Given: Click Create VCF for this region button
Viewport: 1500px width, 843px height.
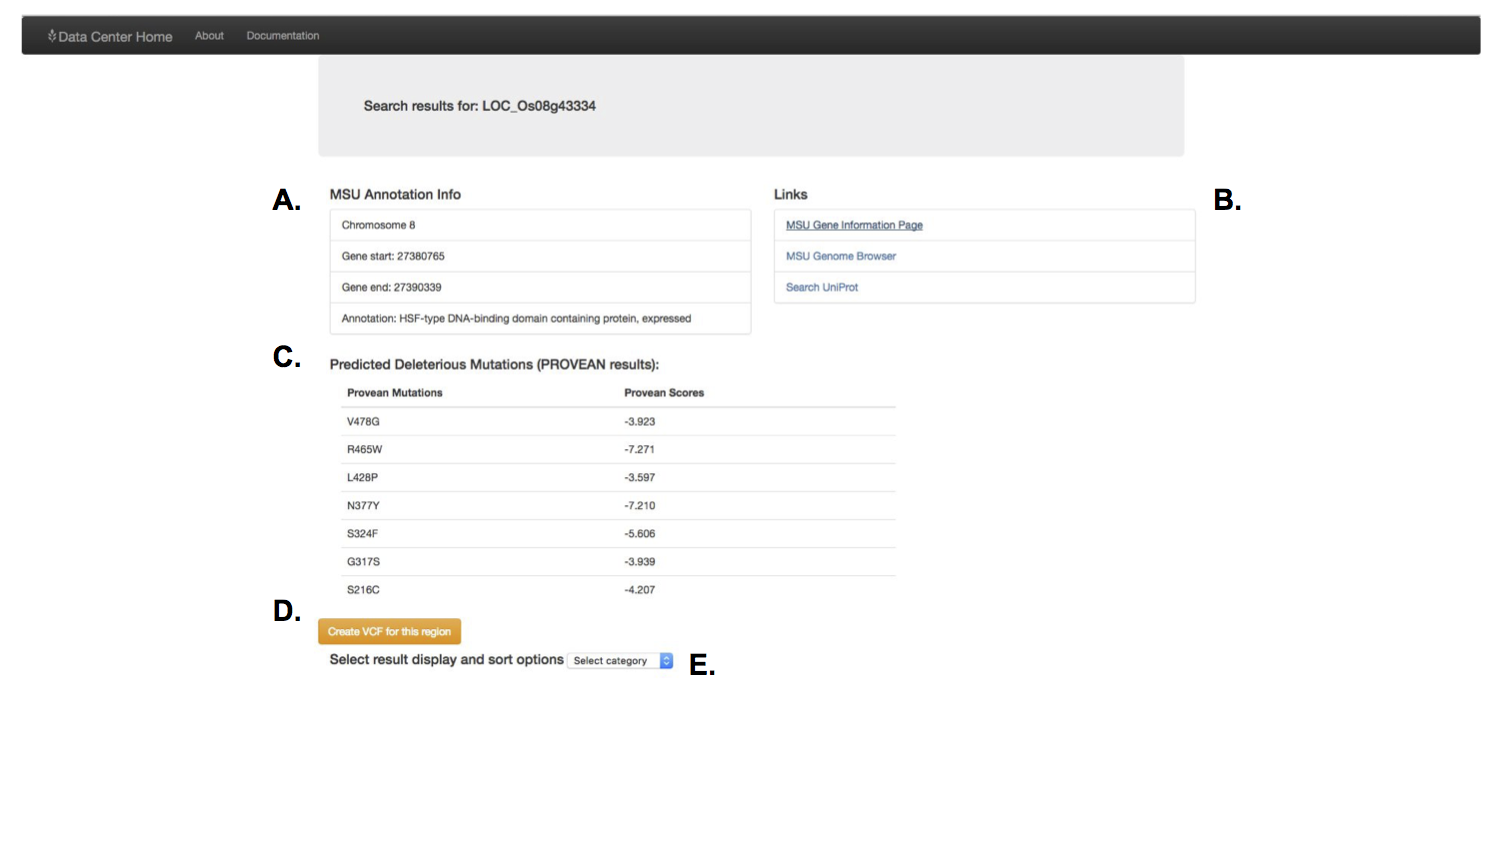Looking at the screenshot, I should 390,631.
